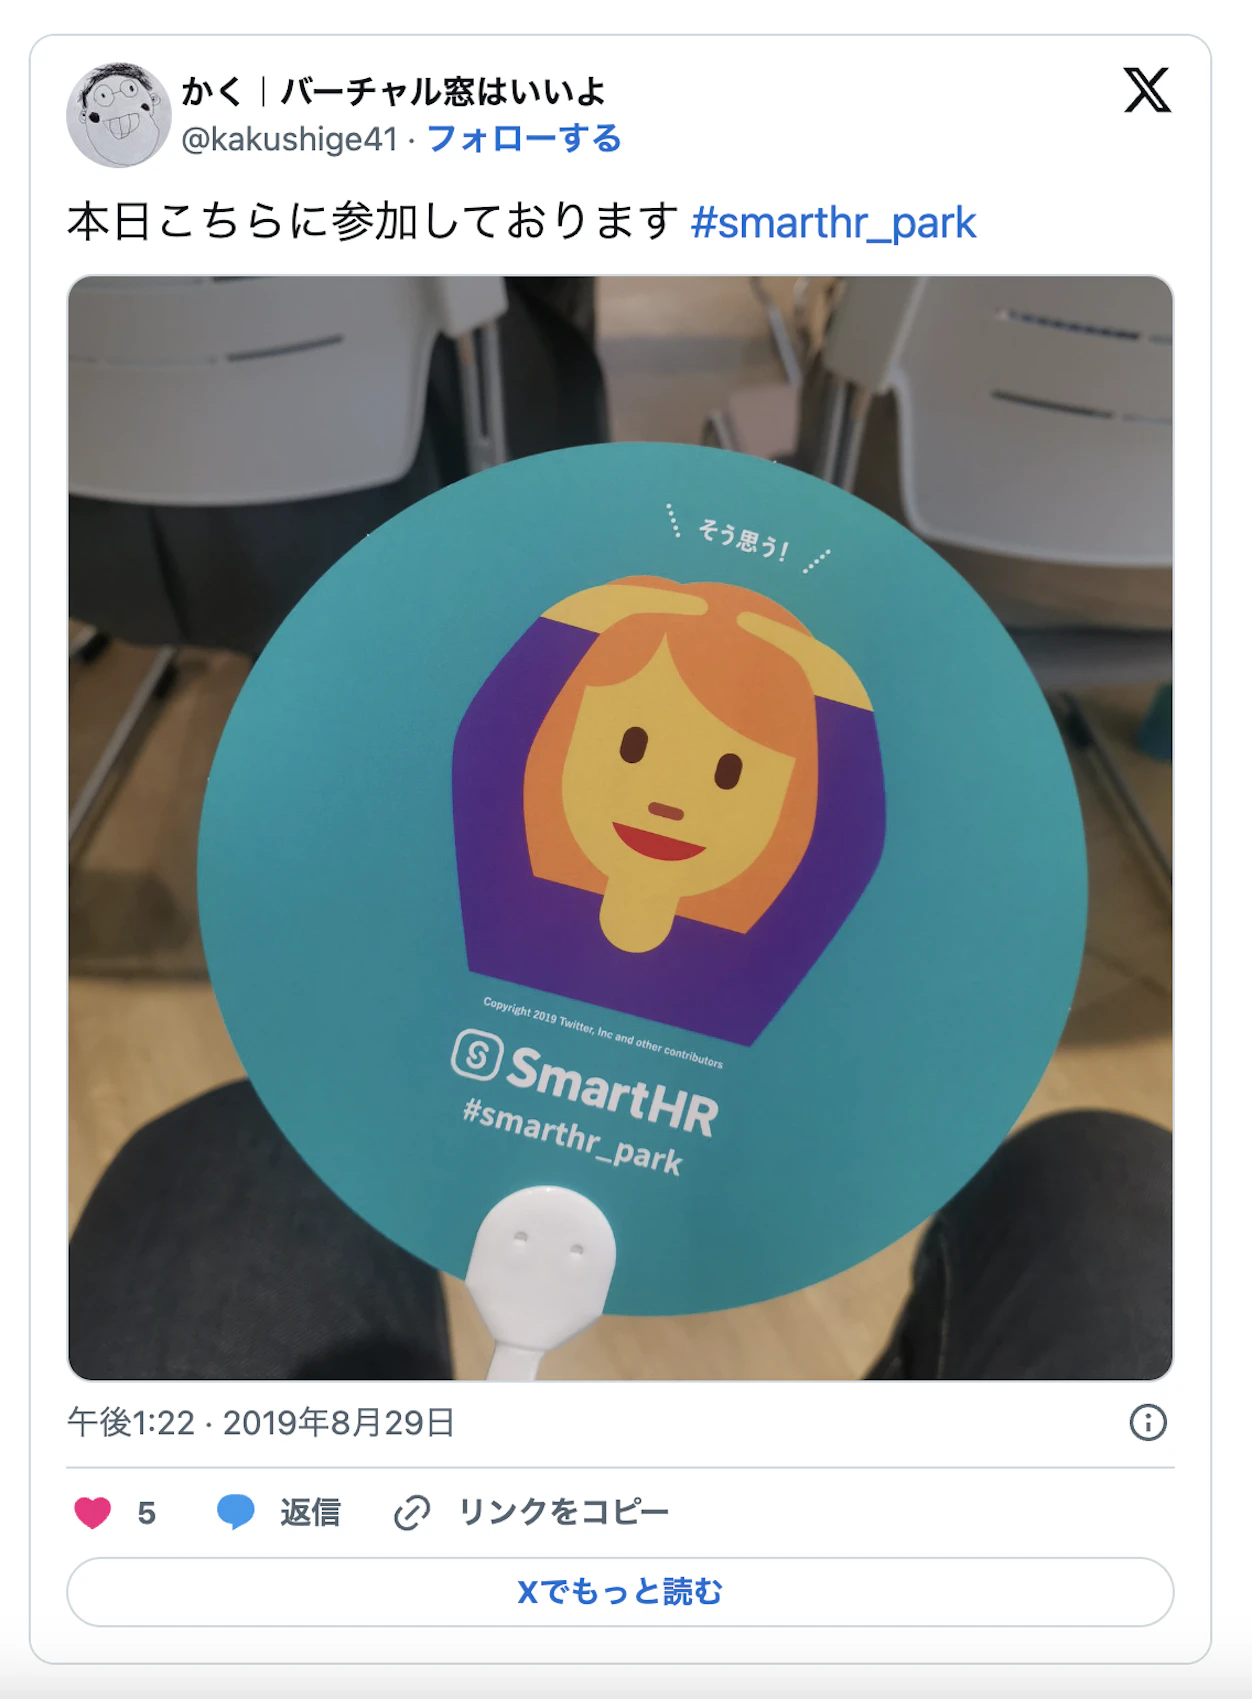1252x1699 pixels.
Task: Click the X logo in the tweet corner
Action: 1147,90
